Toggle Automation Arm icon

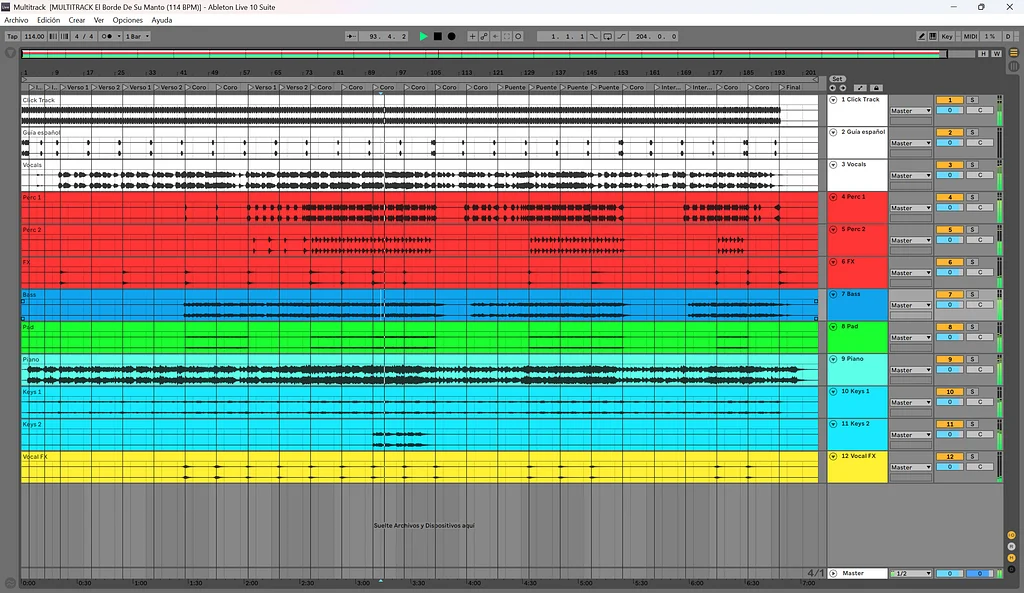pyautogui.click(x=484, y=37)
